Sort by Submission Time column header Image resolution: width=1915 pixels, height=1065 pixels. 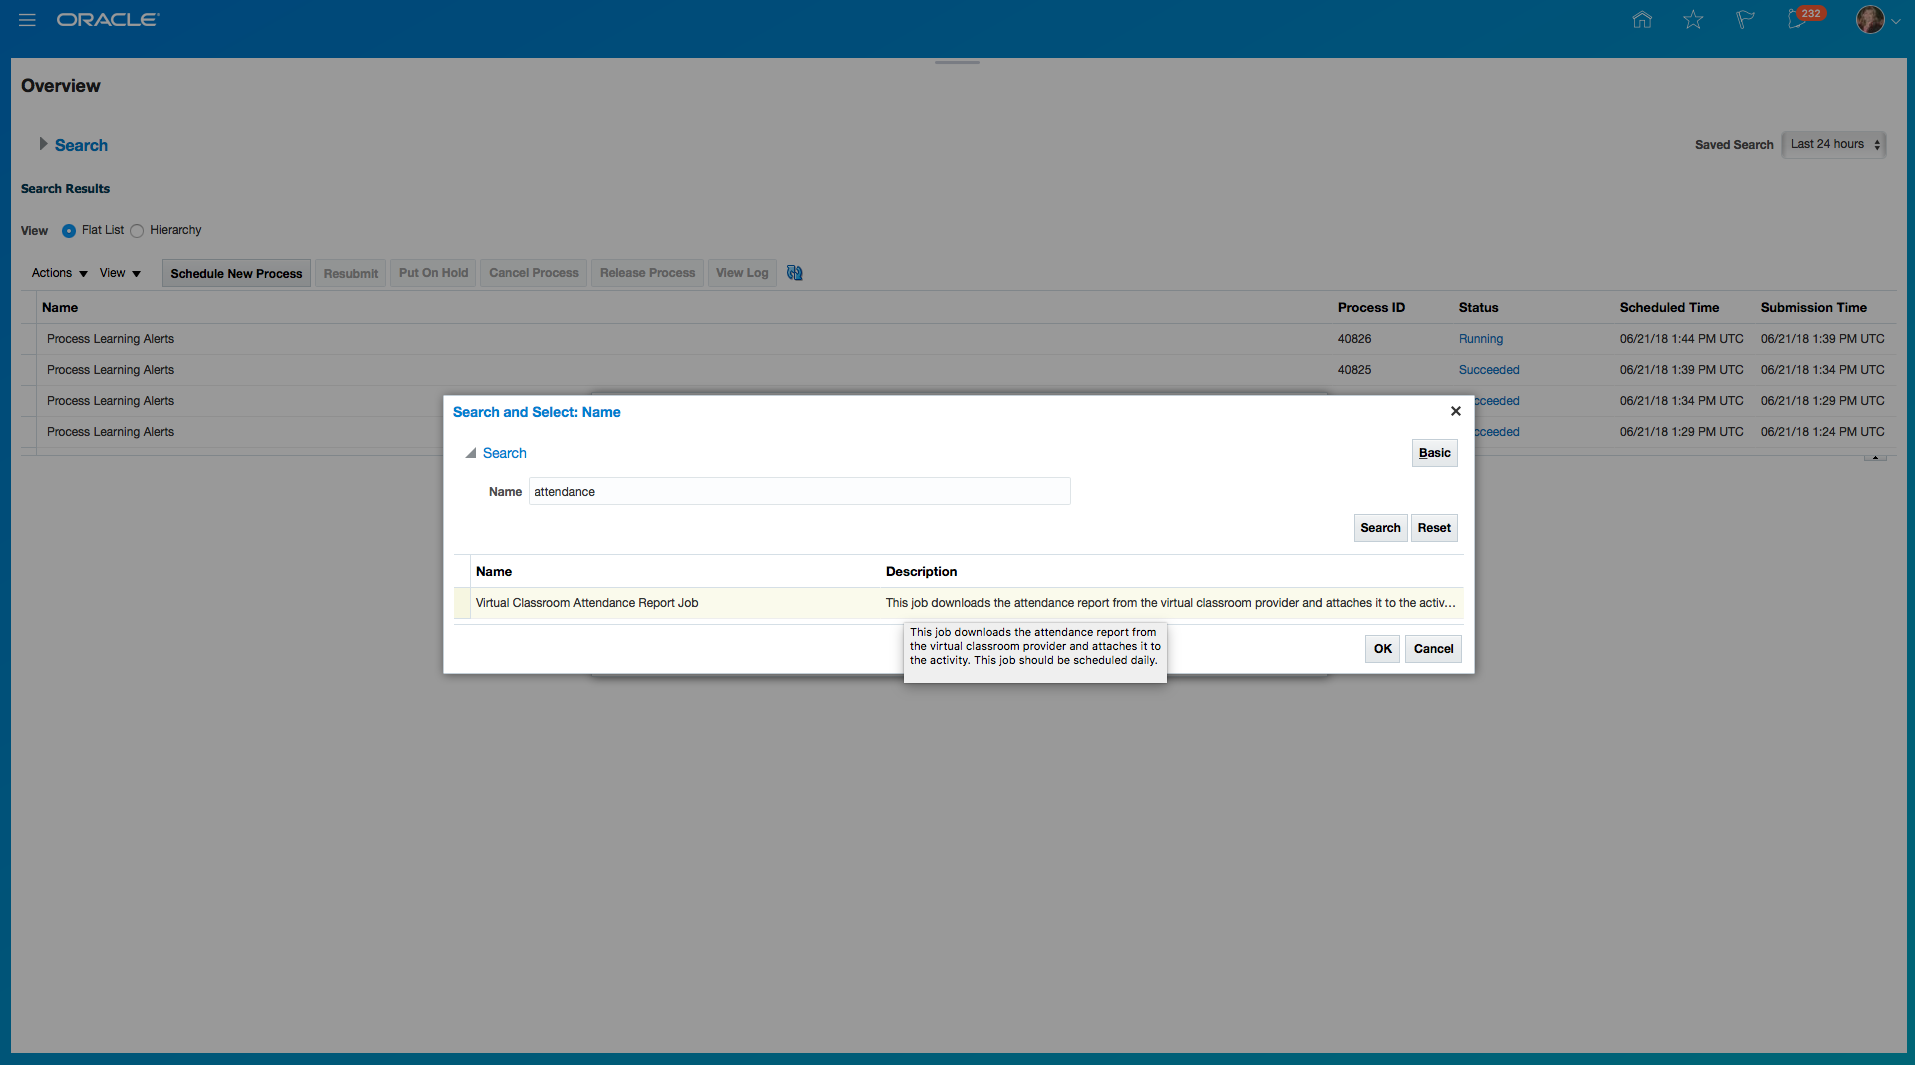pos(1813,308)
